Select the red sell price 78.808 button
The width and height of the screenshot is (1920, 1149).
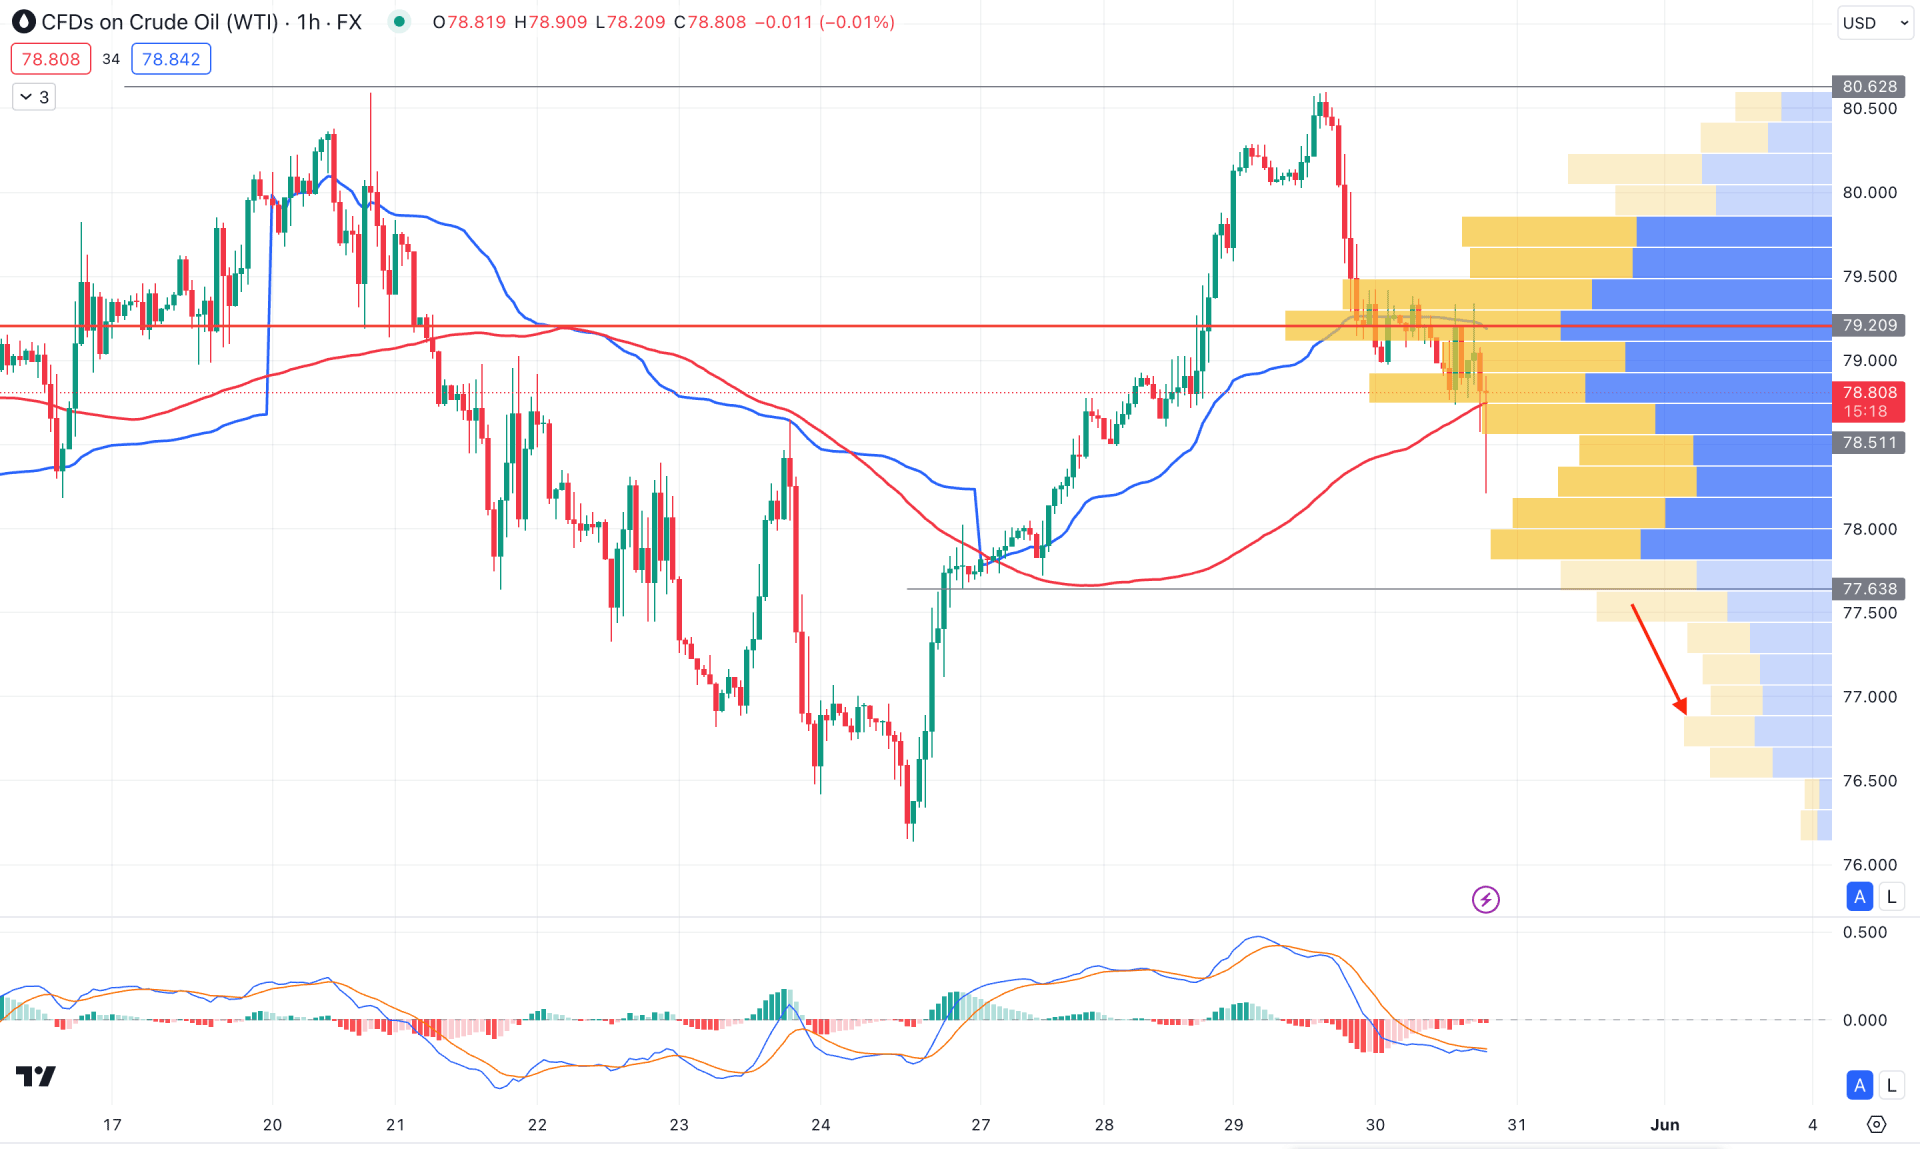click(x=51, y=59)
